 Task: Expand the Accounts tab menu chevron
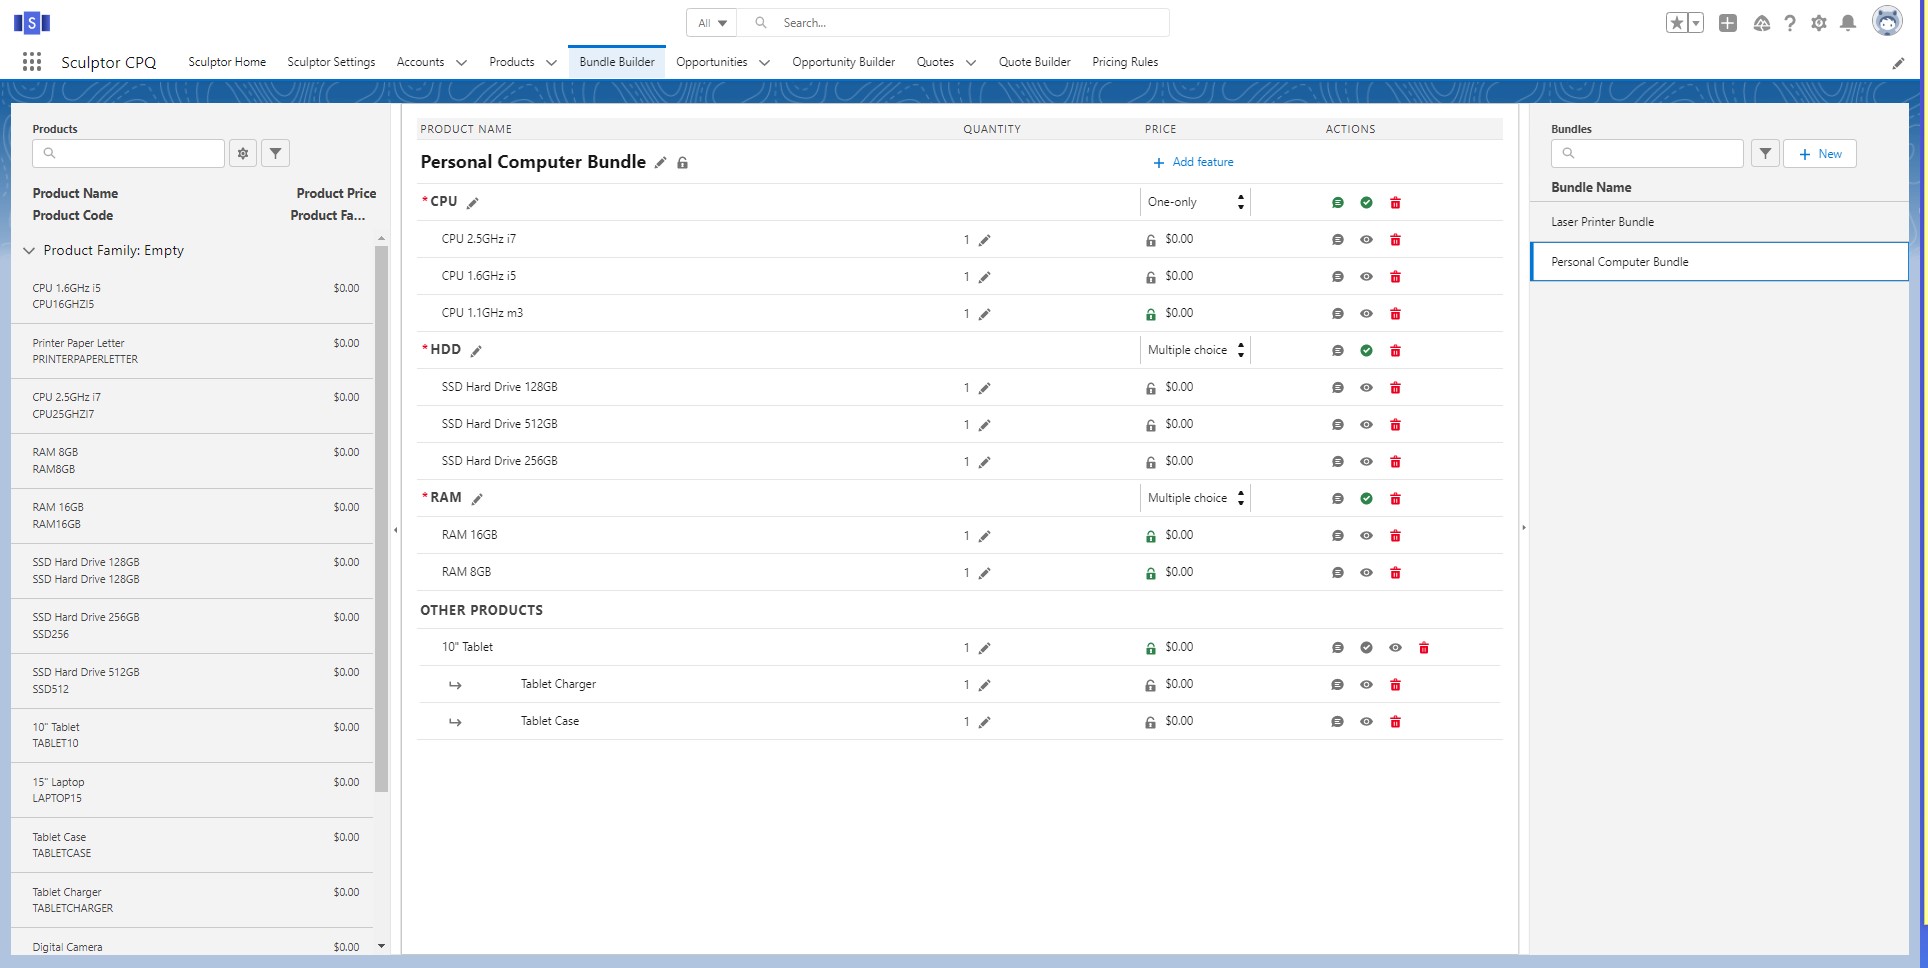[461, 63]
